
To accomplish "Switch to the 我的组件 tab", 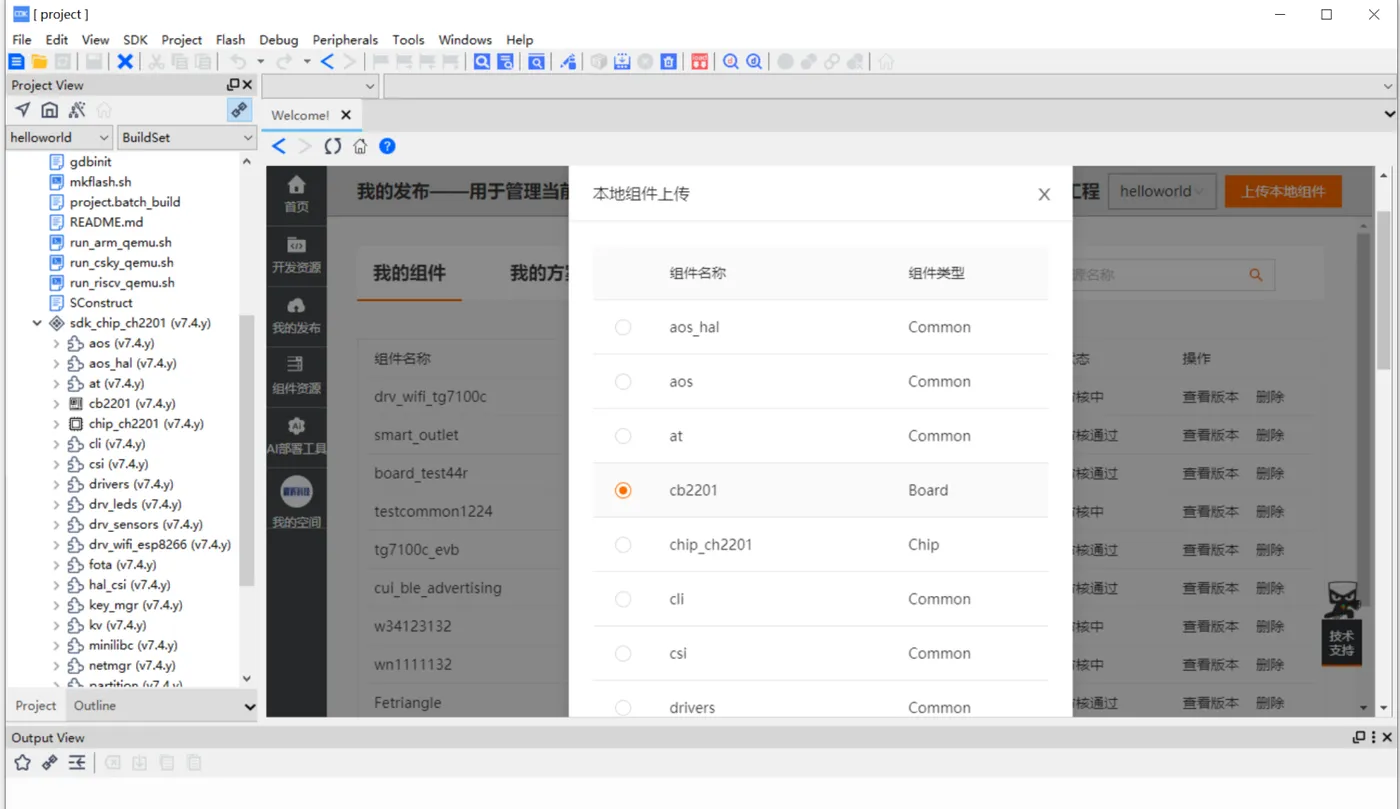I will 409,273.
